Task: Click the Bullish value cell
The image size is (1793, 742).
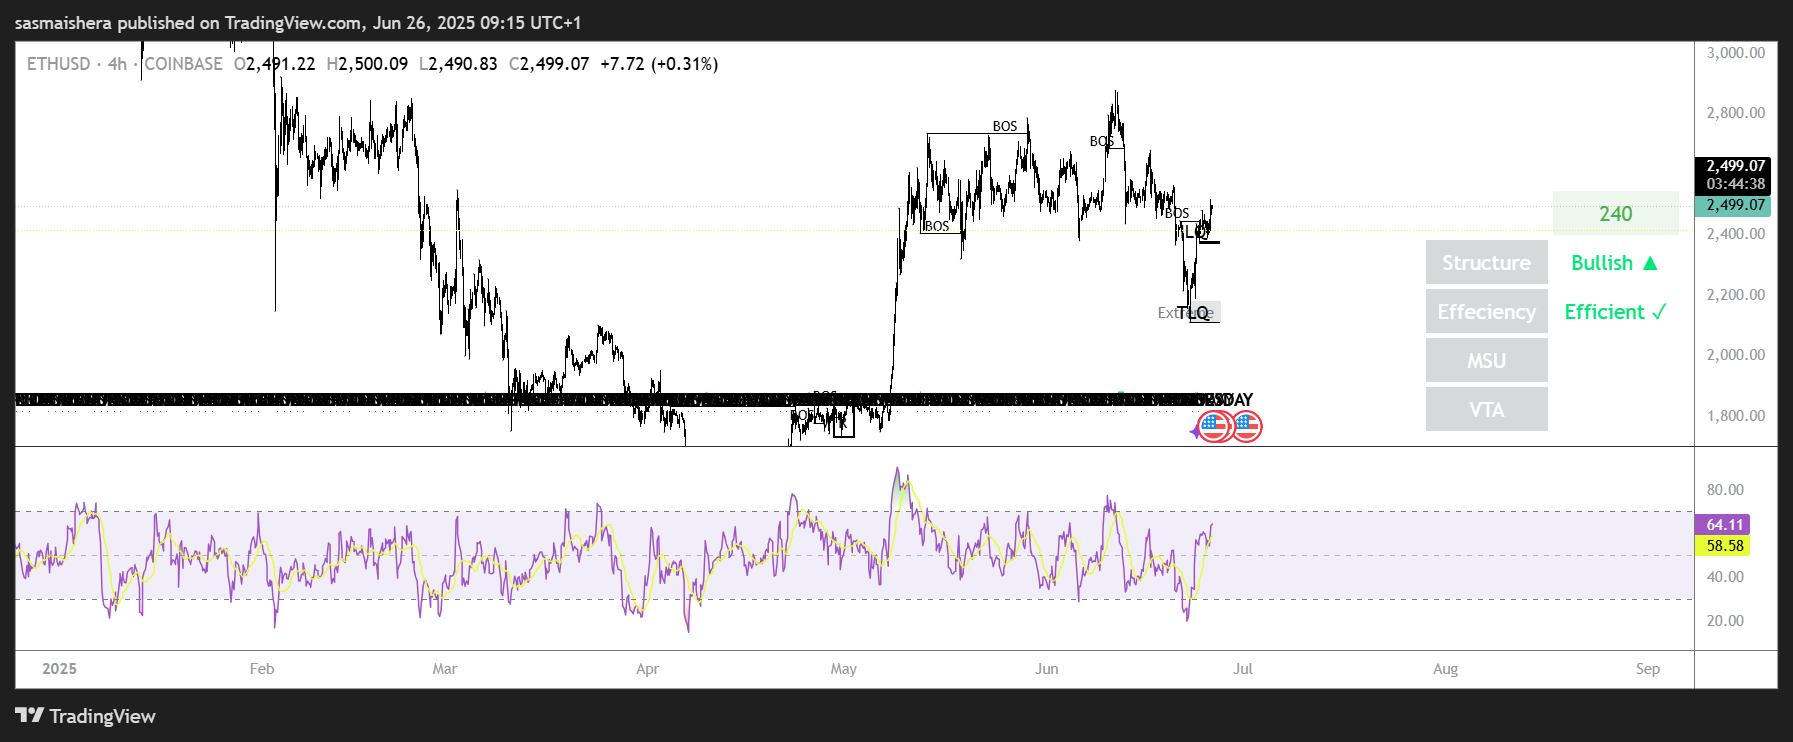Action: (1615, 263)
